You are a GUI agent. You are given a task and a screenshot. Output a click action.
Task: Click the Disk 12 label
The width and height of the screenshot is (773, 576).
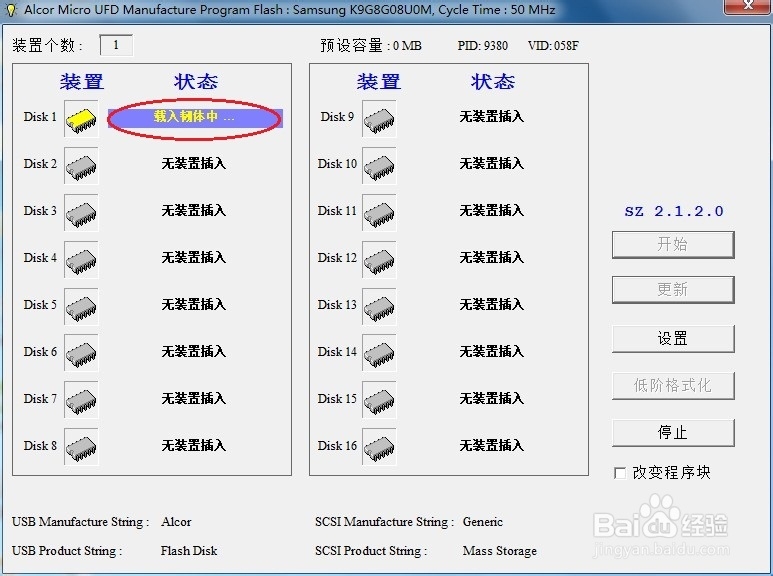click(x=337, y=258)
